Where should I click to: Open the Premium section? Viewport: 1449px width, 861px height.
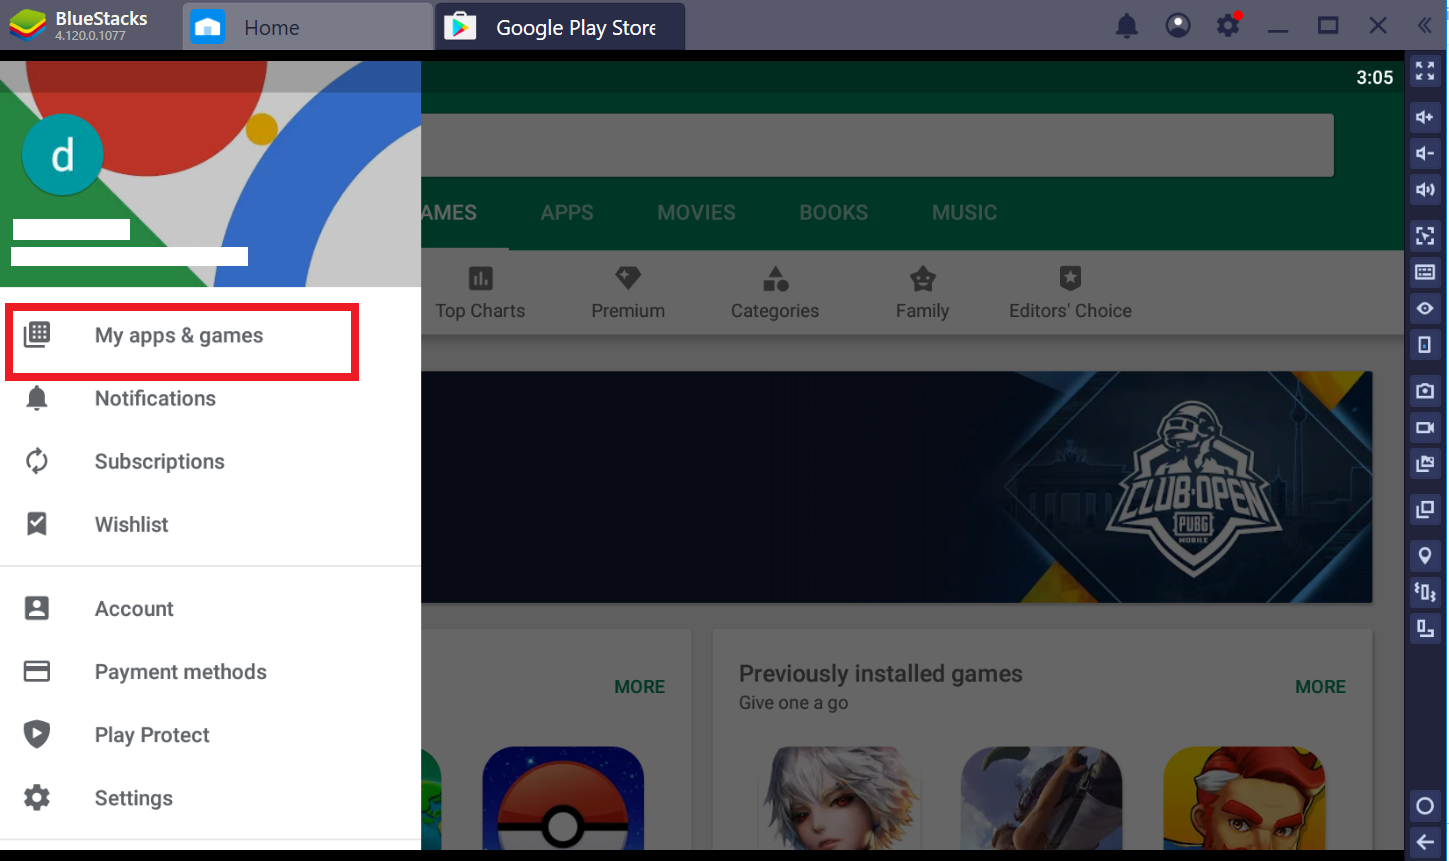(628, 293)
